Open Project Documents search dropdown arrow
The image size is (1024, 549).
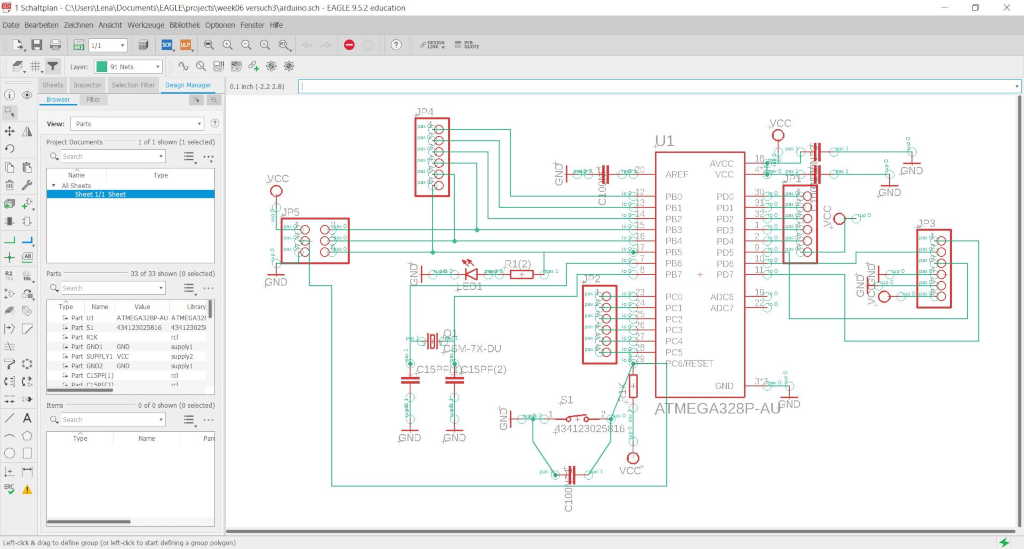click(x=161, y=157)
